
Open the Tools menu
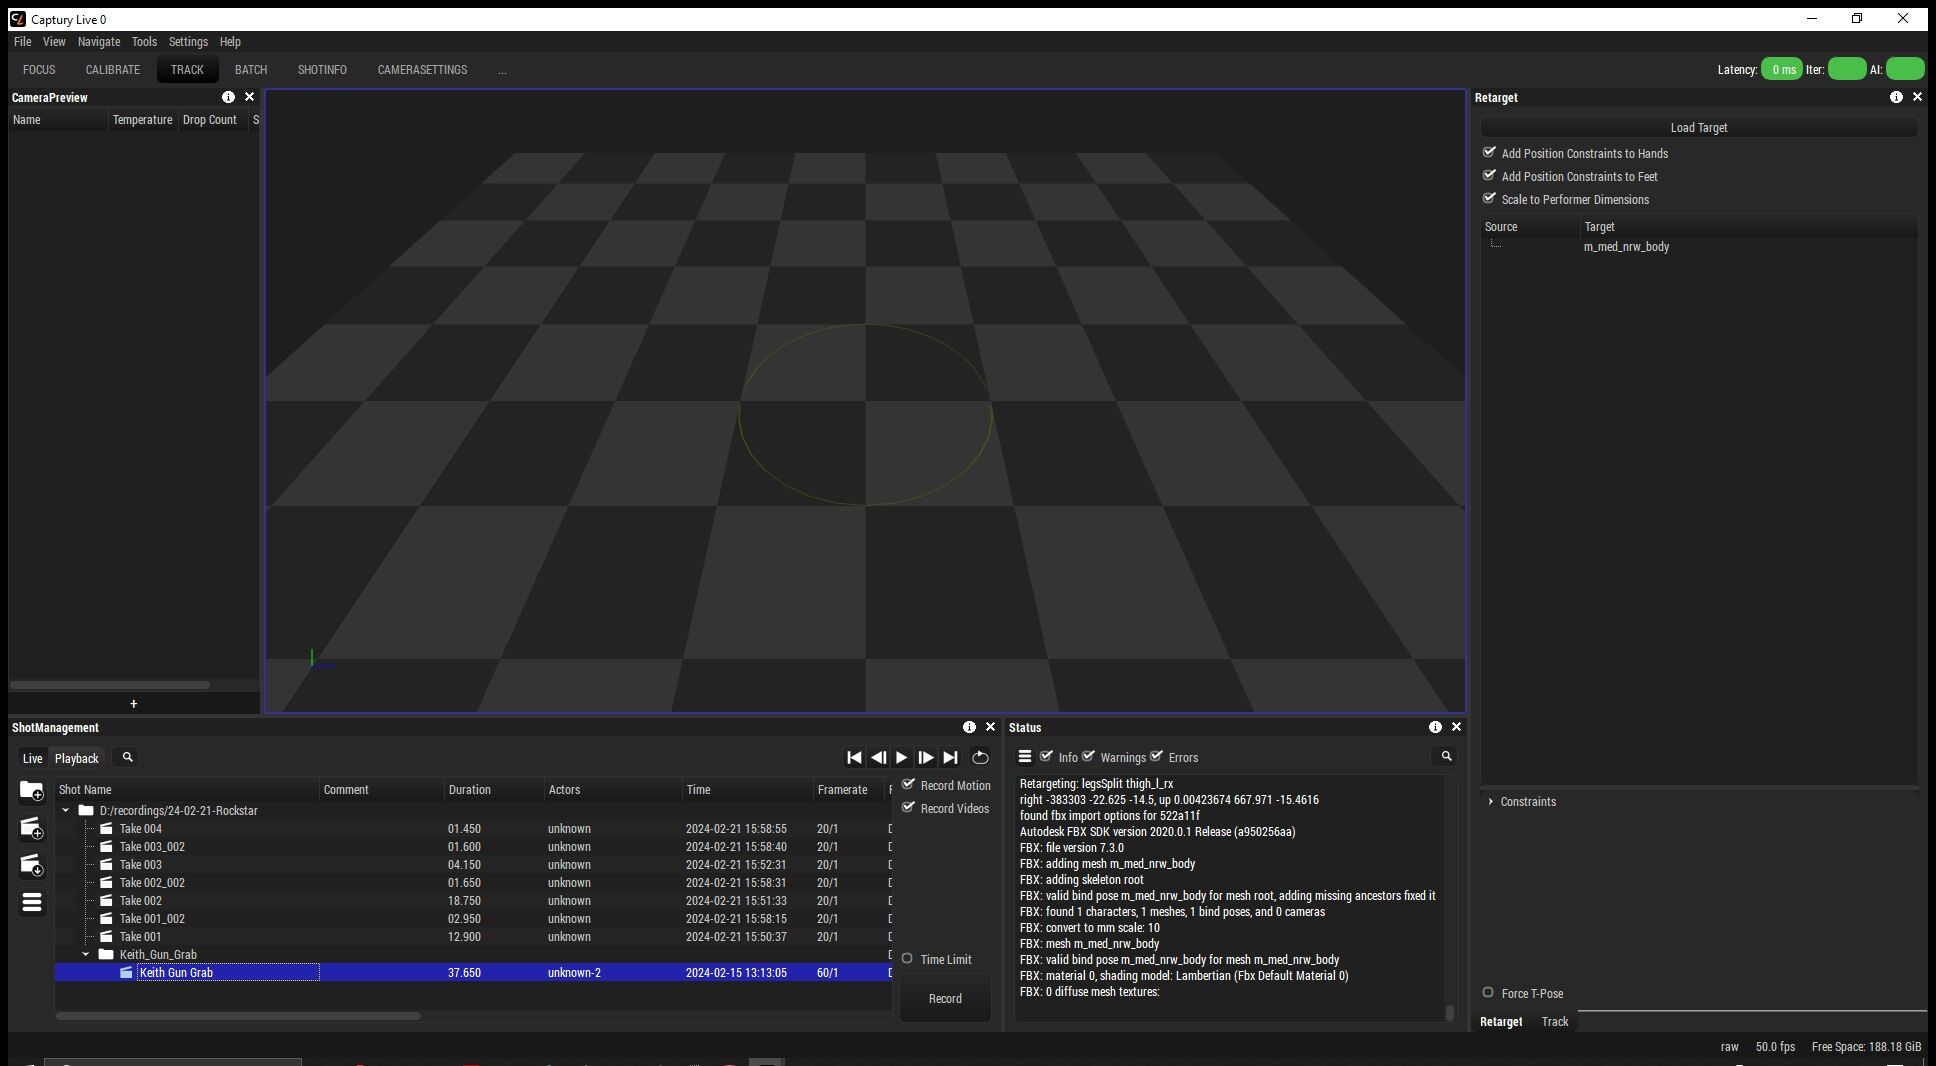click(144, 42)
